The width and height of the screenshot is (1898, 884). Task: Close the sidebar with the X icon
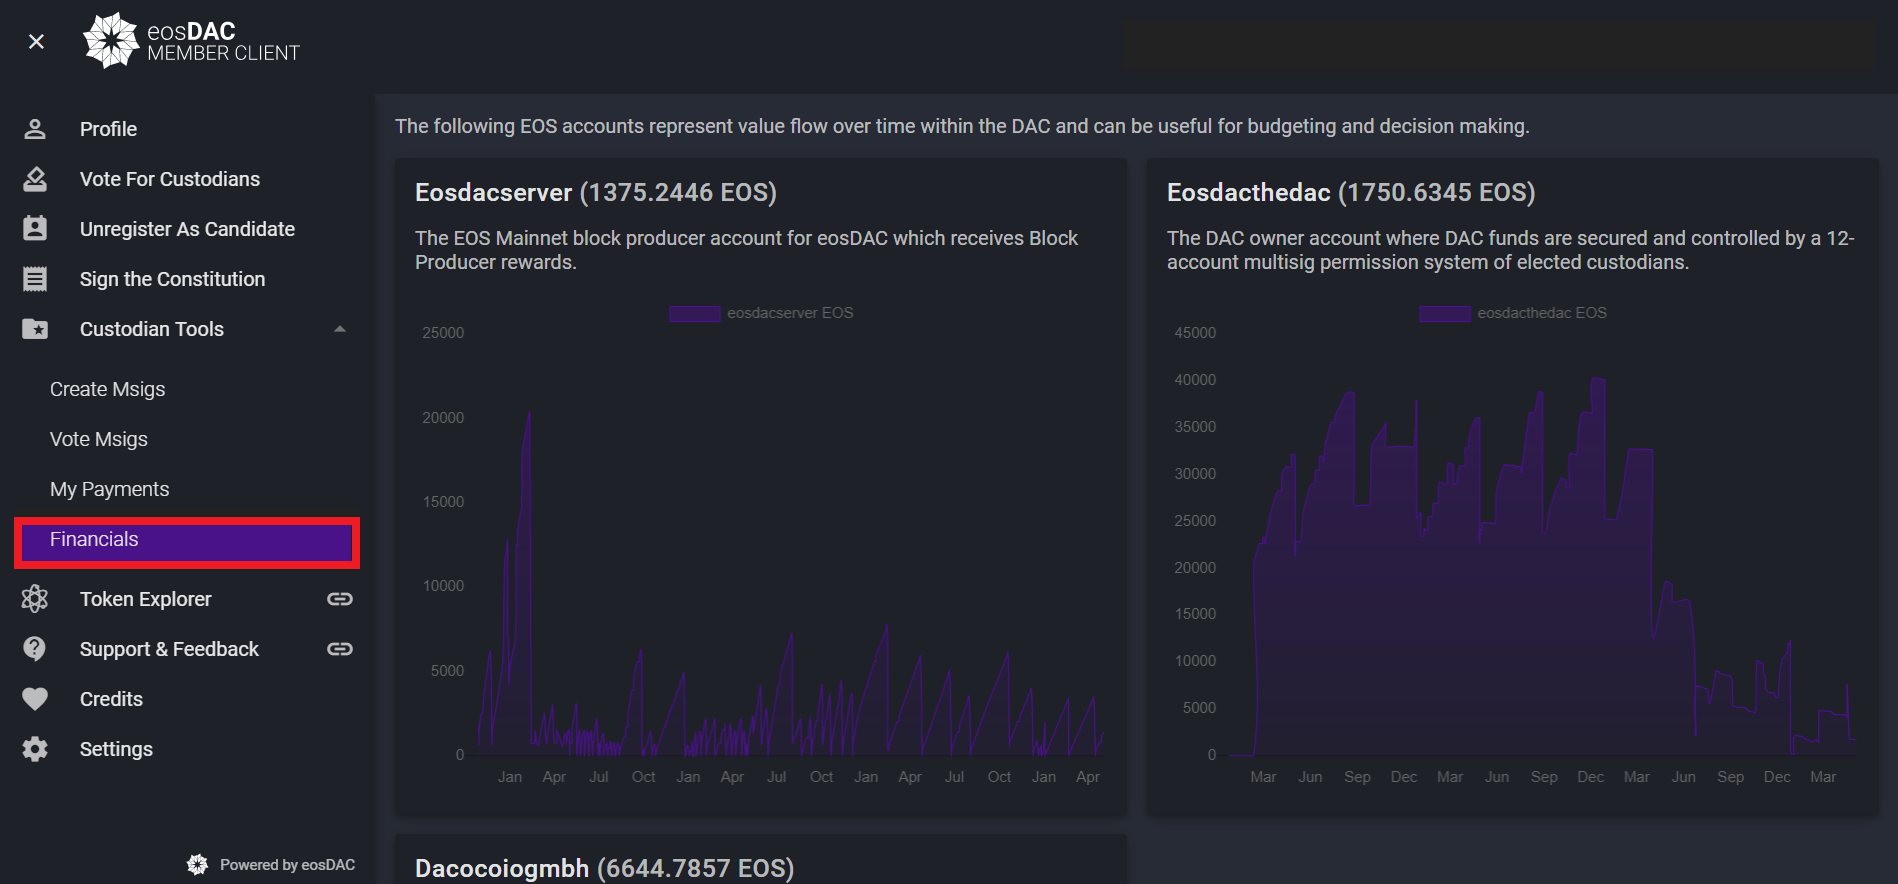[36, 41]
